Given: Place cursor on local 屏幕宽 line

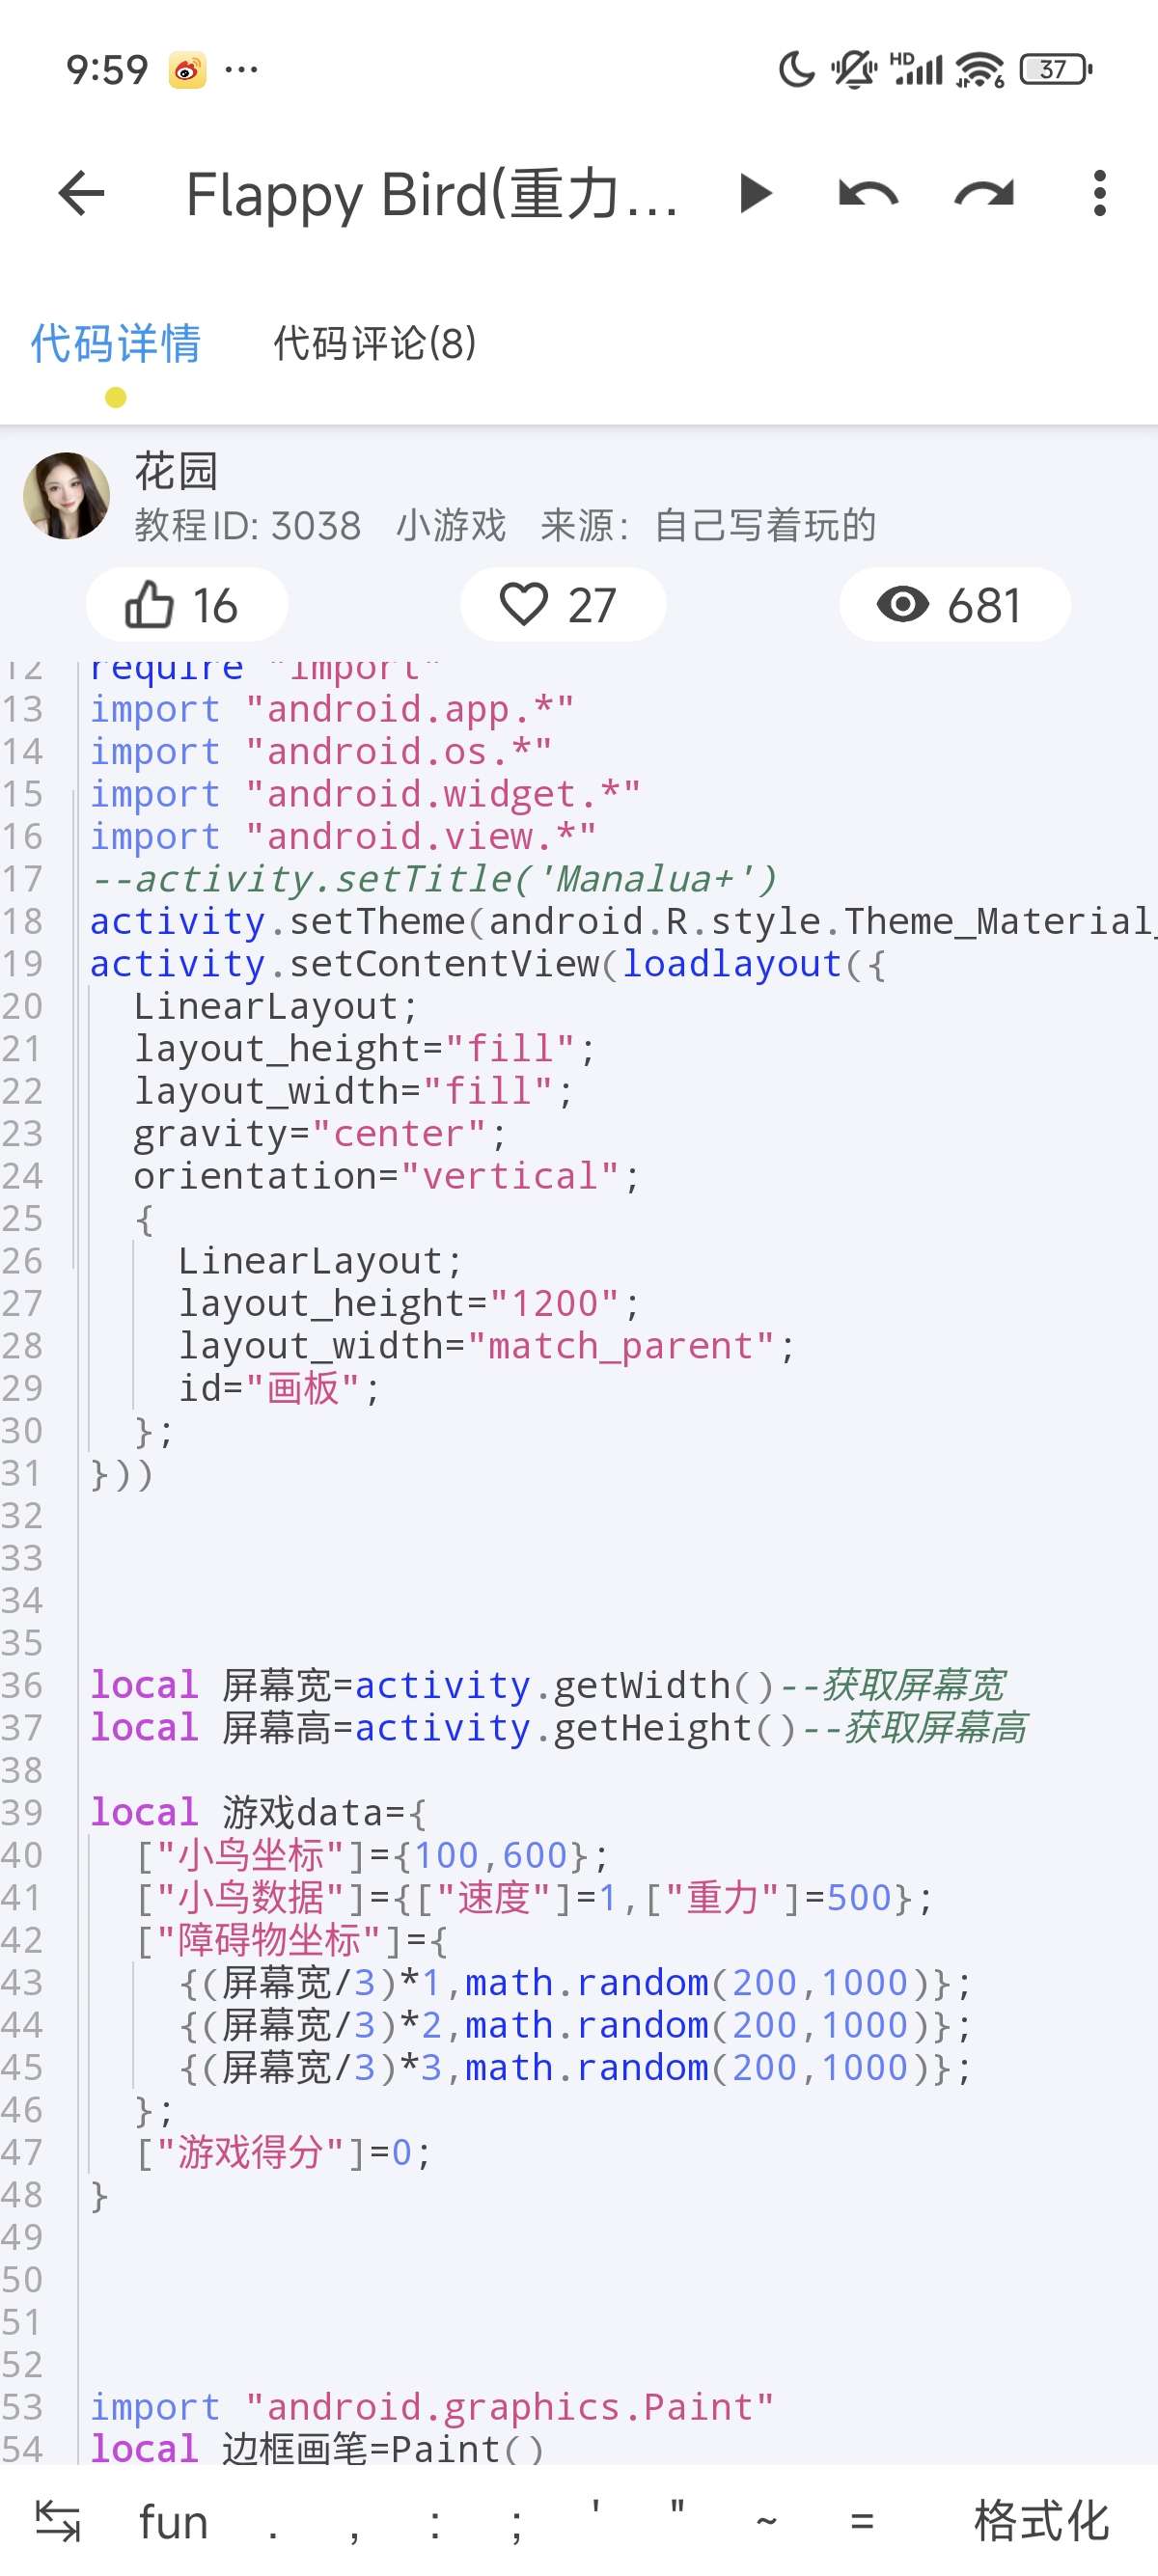Looking at the screenshot, I should tap(548, 1686).
